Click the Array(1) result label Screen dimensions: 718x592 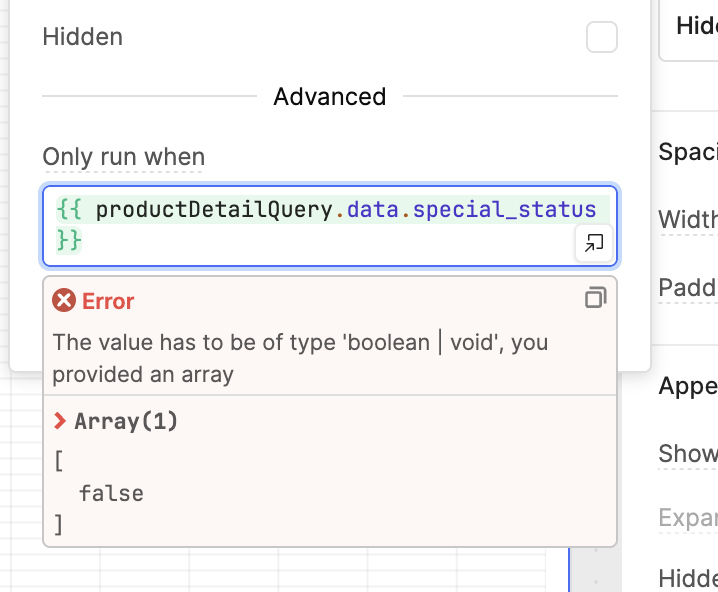pos(126,421)
